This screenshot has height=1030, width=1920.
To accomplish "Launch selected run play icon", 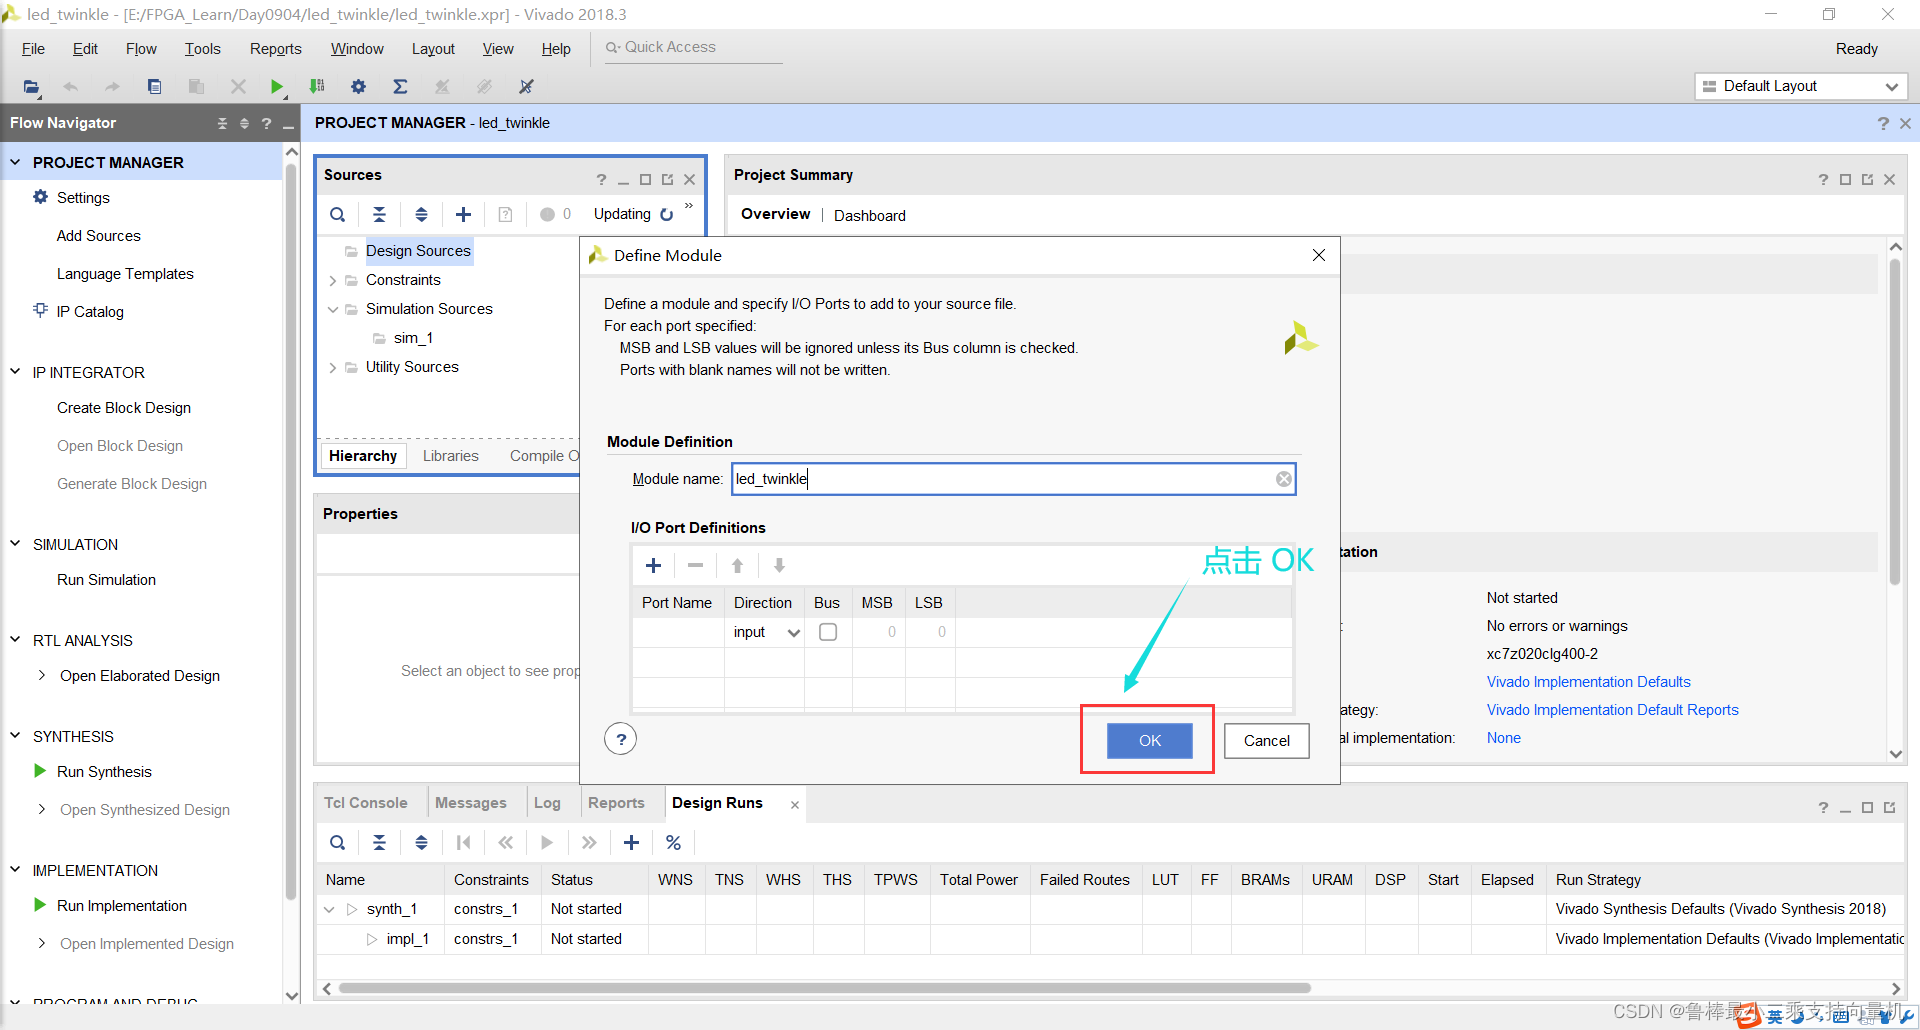I will (547, 843).
